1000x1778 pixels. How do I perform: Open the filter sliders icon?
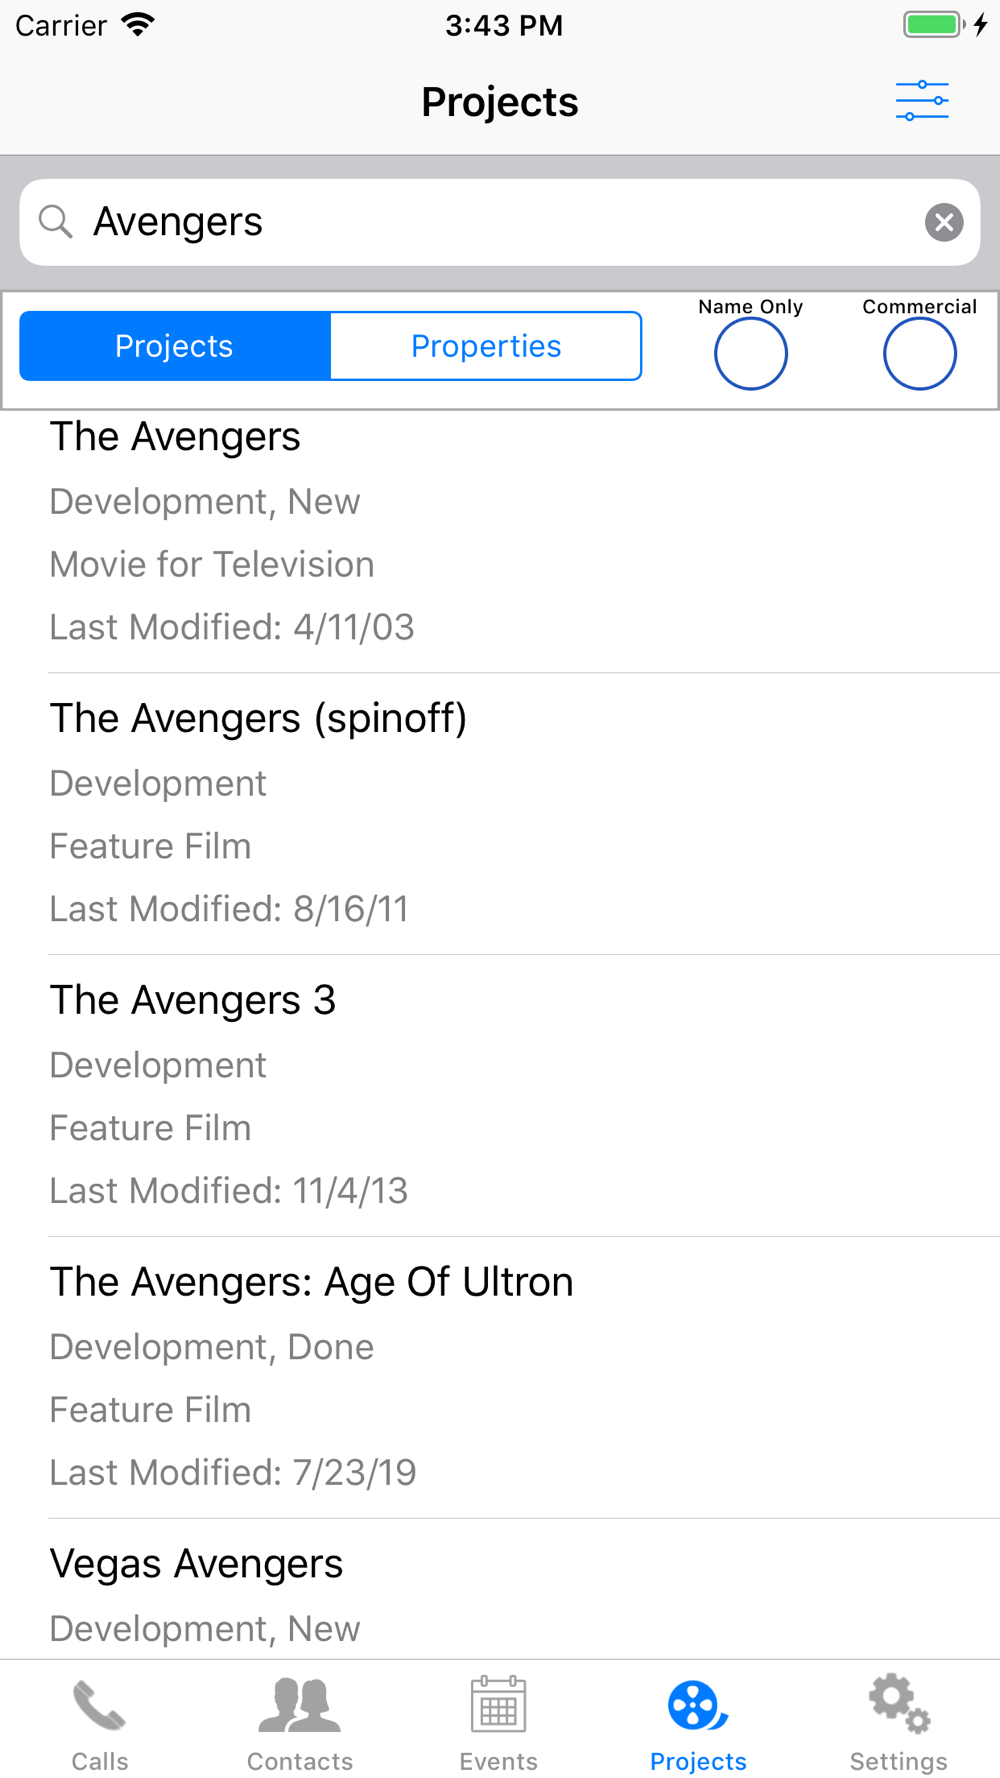click(x=921, y=101)
